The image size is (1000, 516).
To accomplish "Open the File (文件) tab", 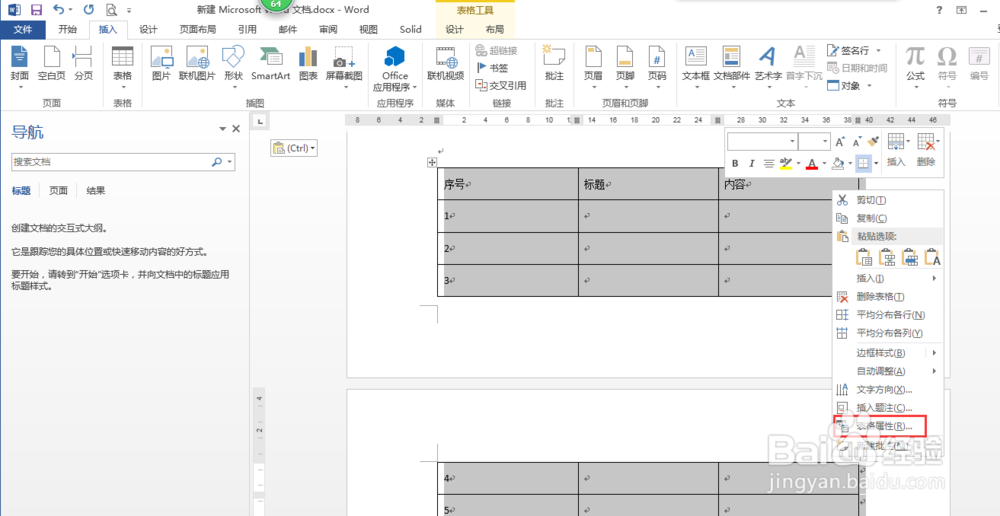I will 23,29.
